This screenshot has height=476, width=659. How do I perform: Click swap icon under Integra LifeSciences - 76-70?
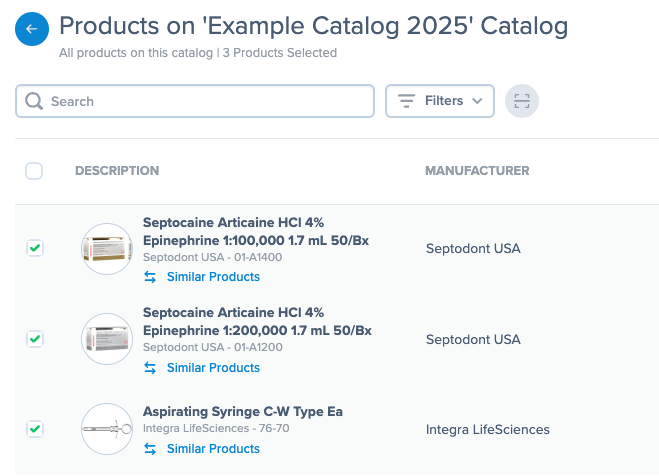pos(150,449)
